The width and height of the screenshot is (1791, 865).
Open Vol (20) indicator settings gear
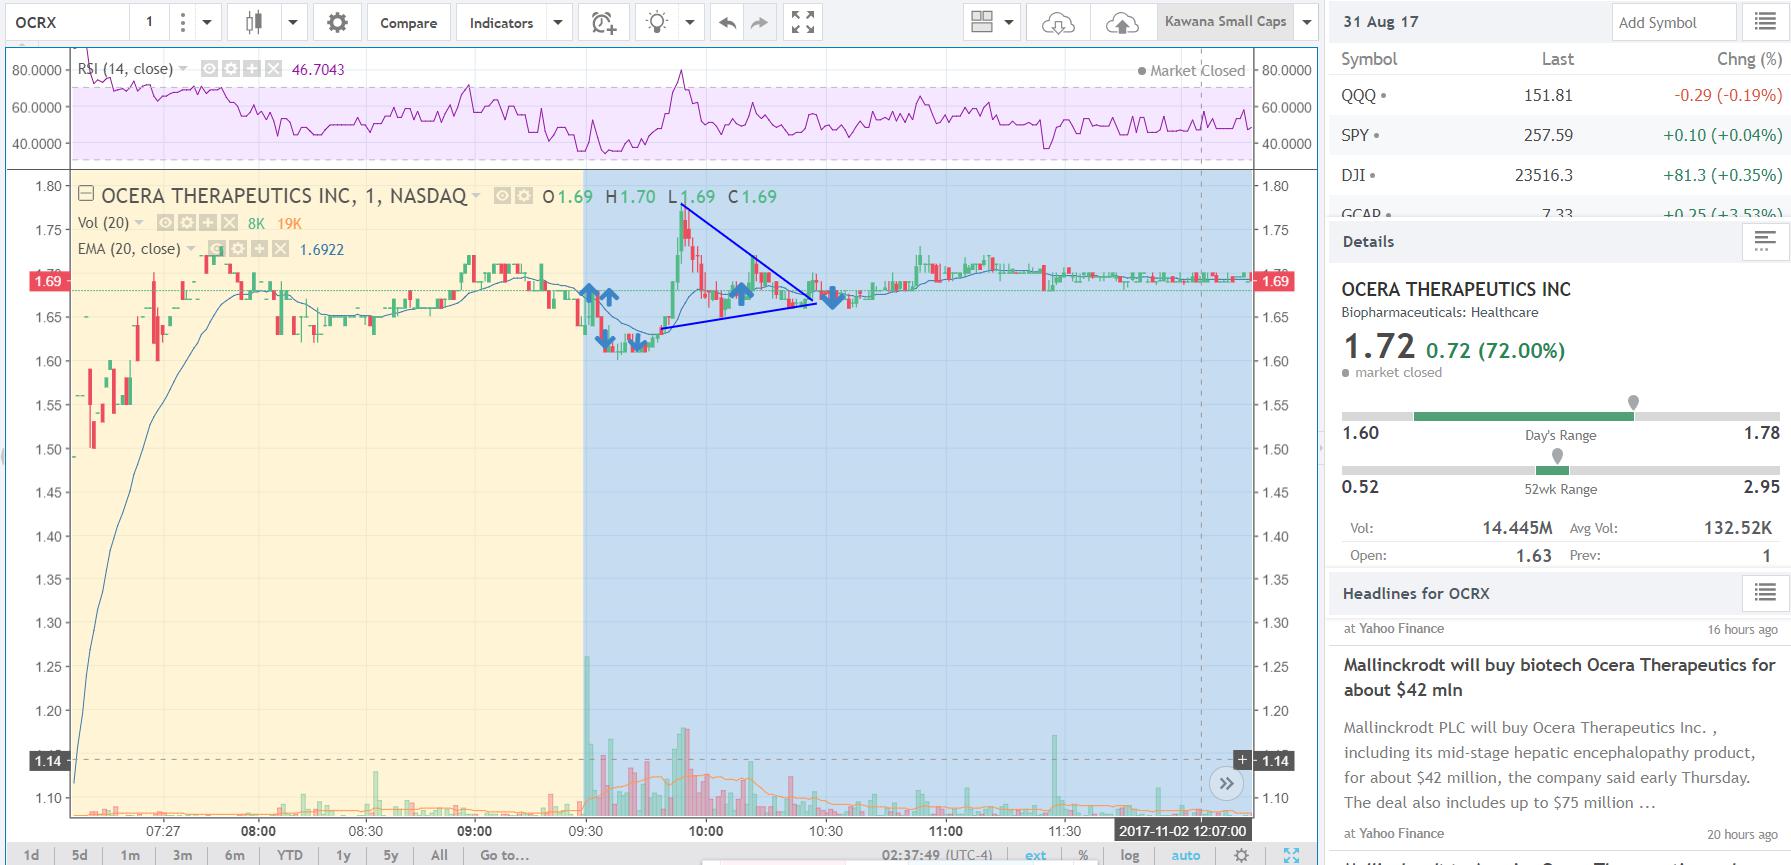point(187,223)
